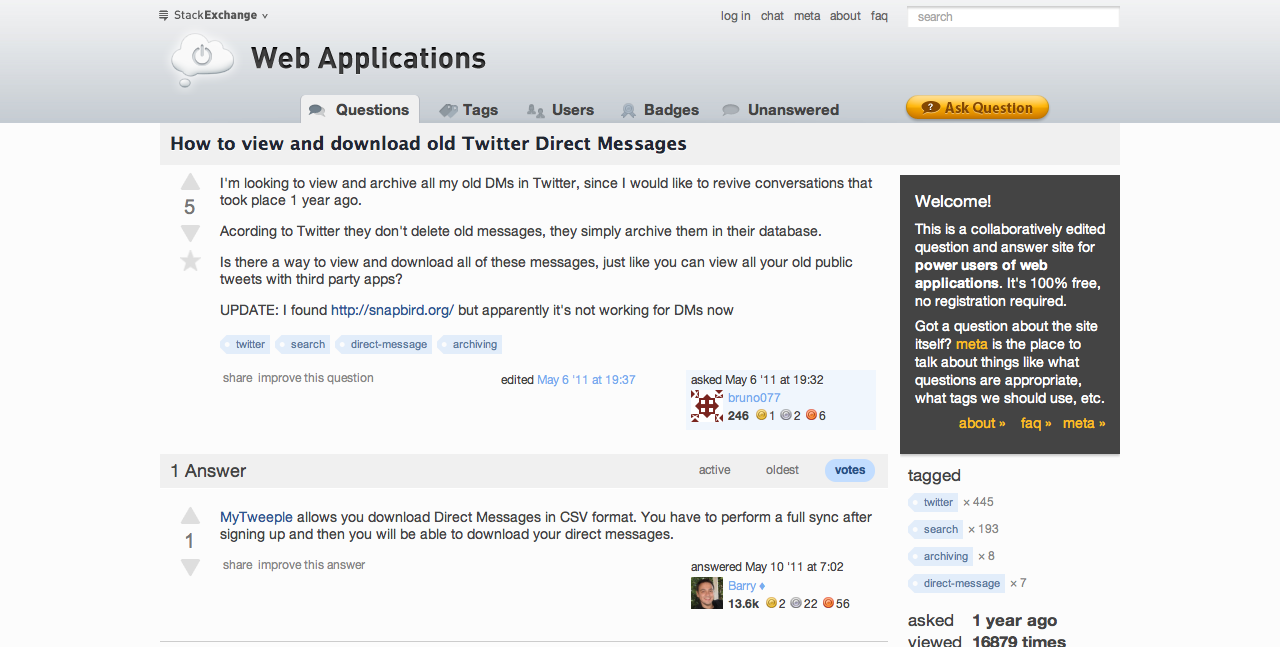Open the direct-message tag in tagged sidebar

click(956, 583)
